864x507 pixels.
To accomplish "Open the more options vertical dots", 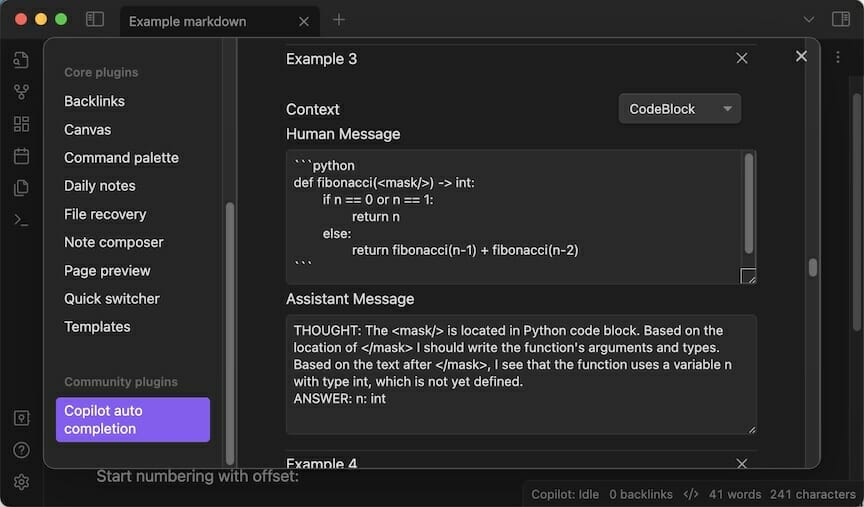I will click(838, 57).
